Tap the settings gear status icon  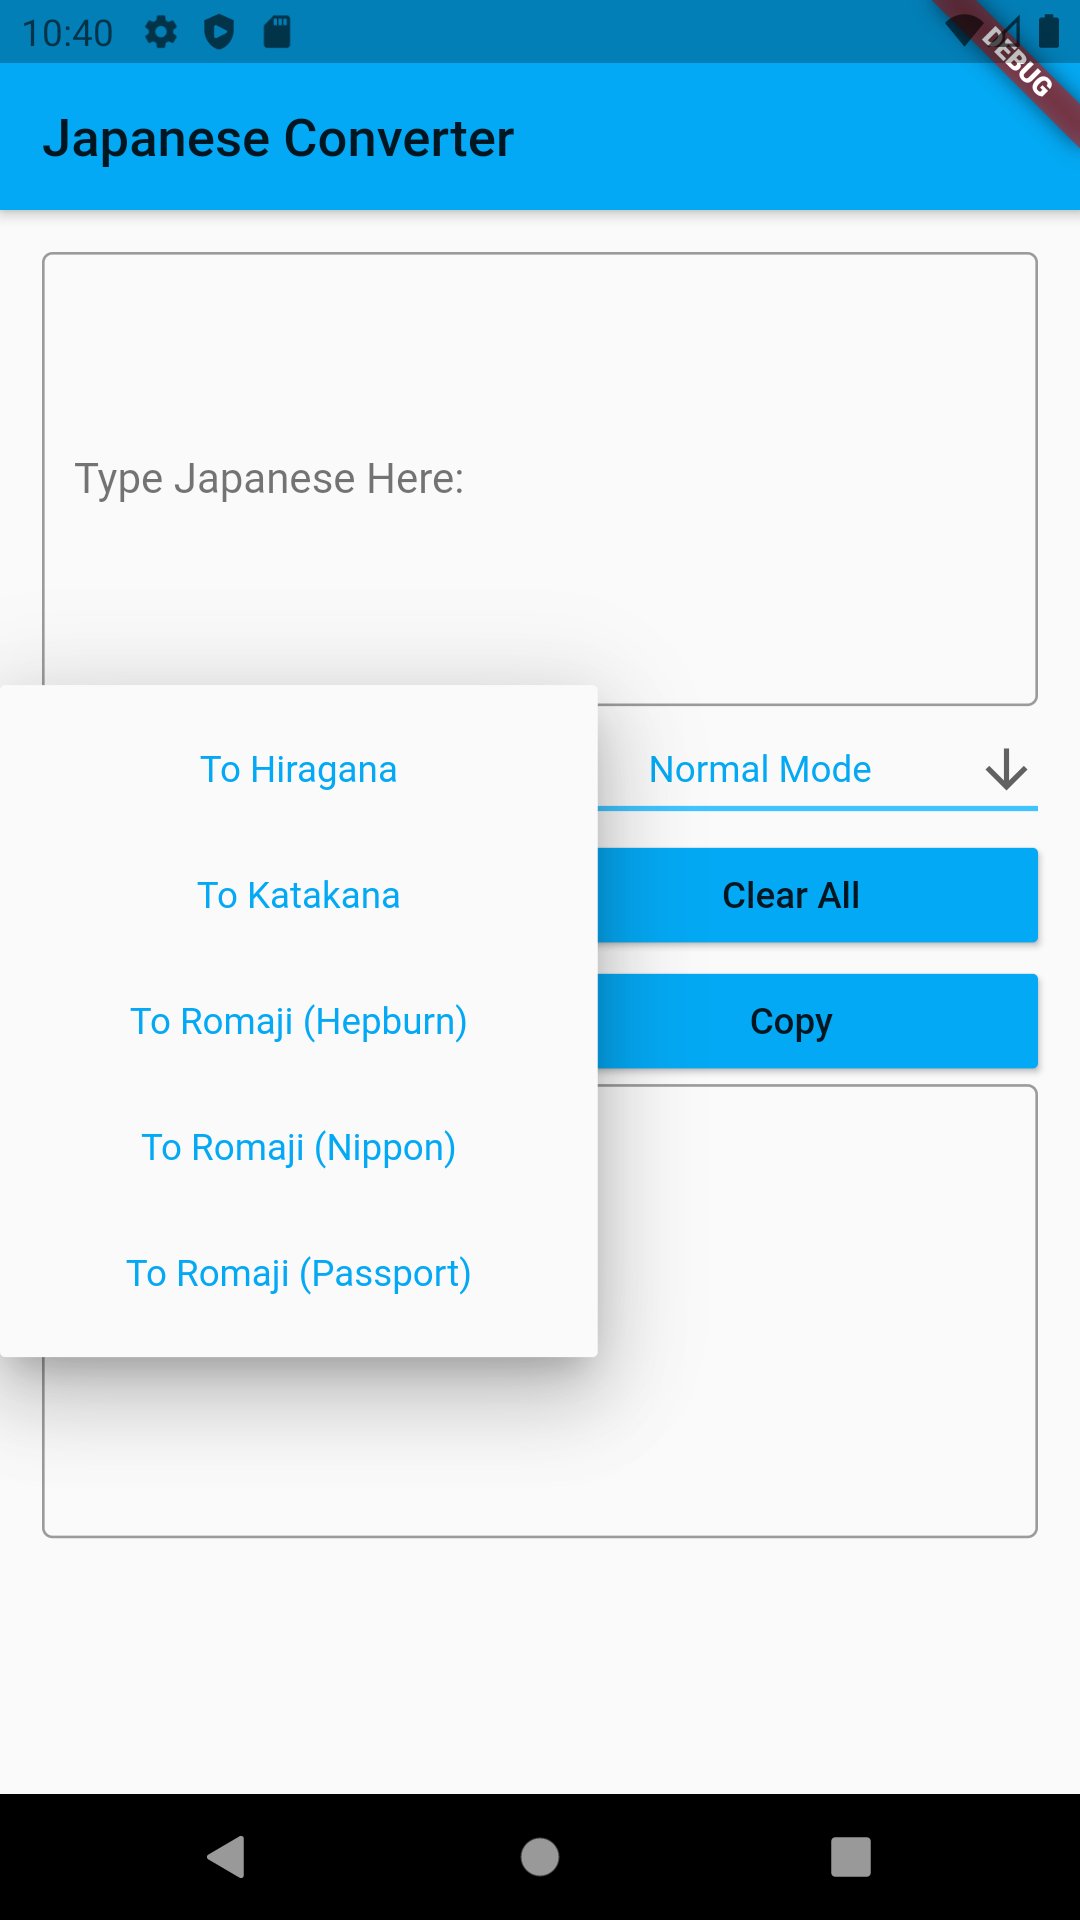pos(160,32)
